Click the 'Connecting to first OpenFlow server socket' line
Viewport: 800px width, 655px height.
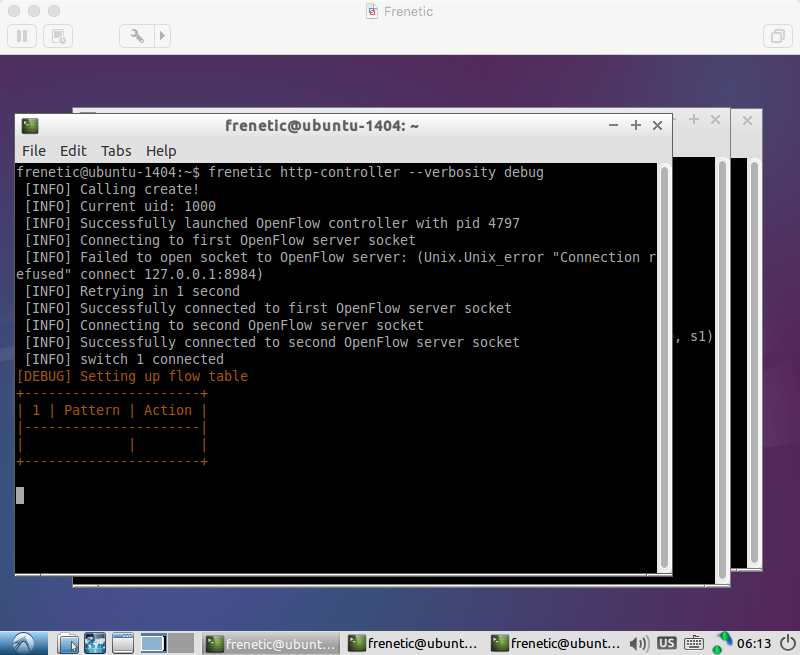(220, 240)
